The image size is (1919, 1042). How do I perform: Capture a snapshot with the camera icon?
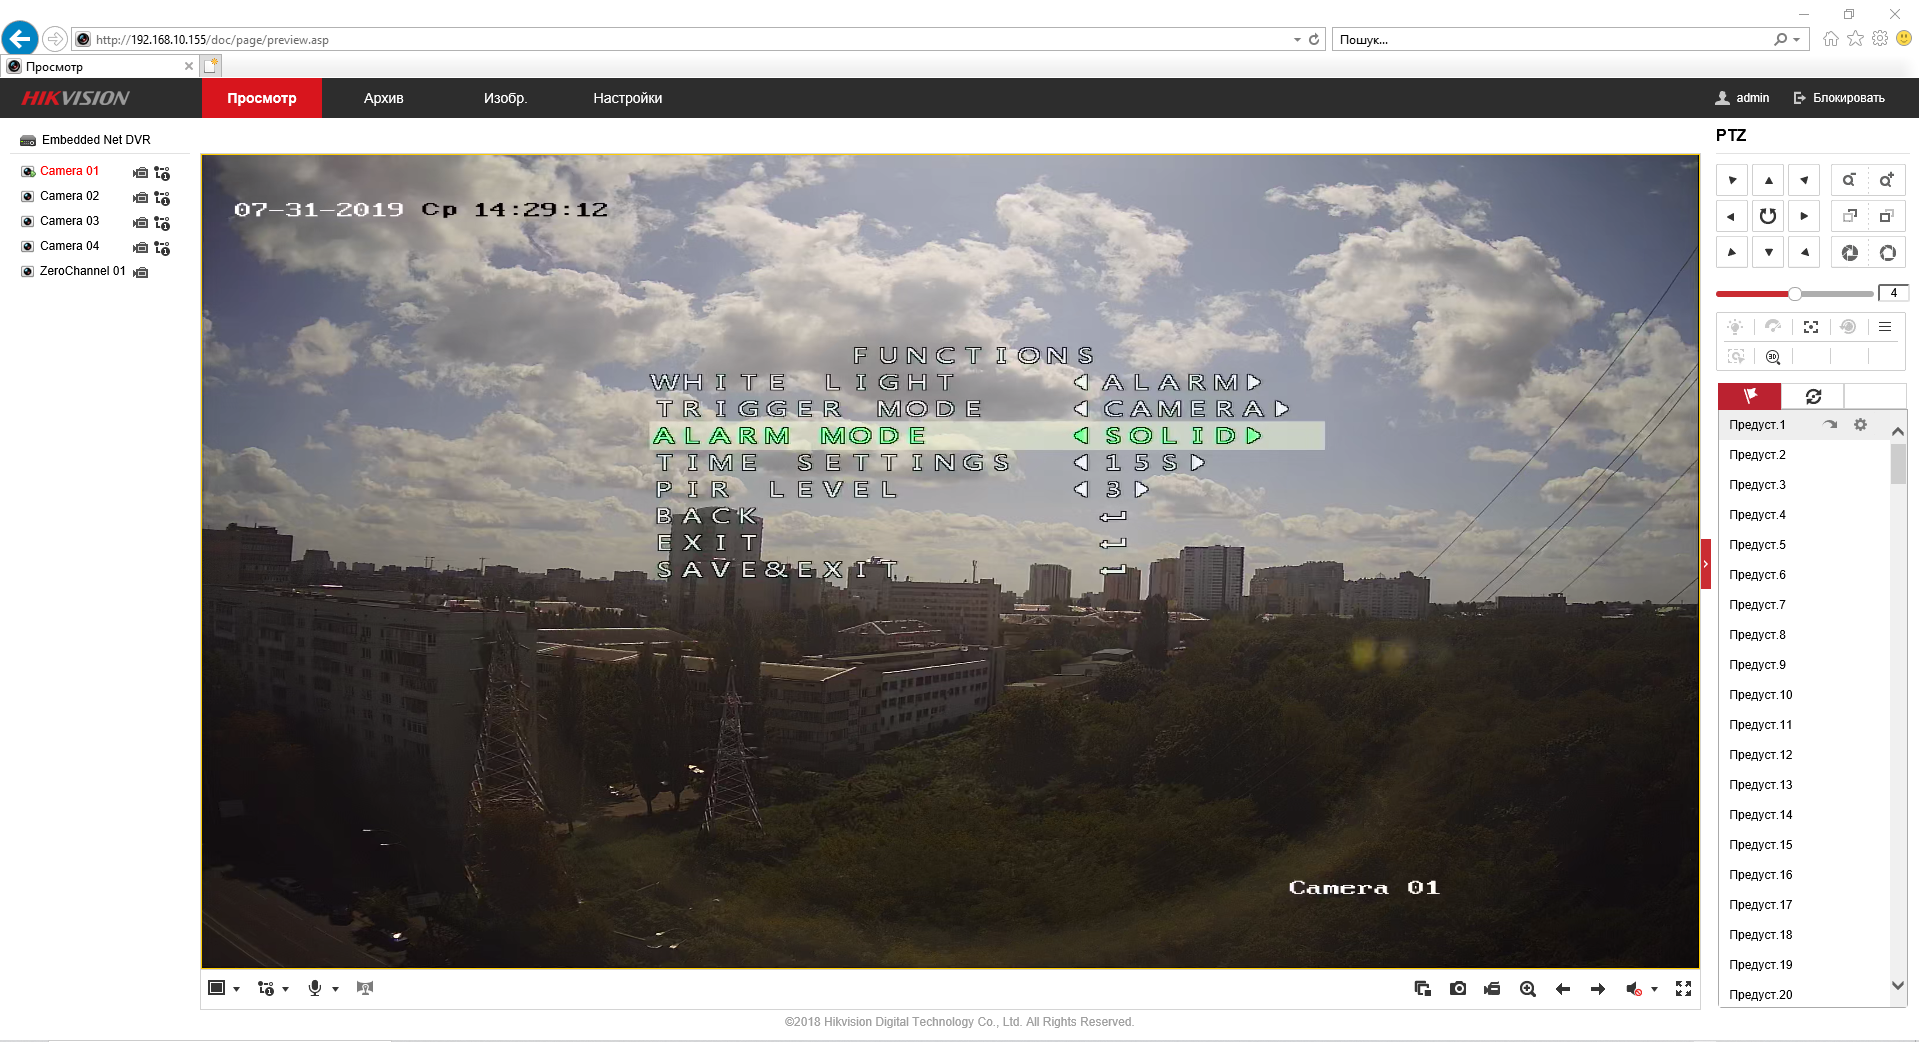pos(1458,989)
